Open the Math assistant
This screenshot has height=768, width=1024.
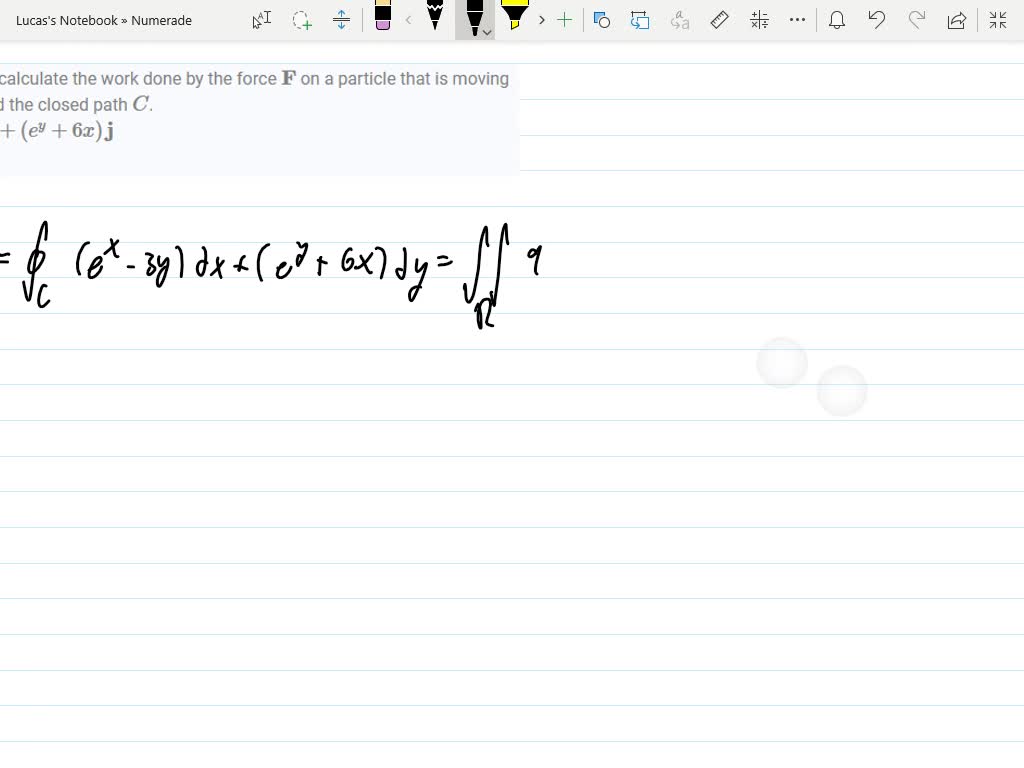[758, 20]
